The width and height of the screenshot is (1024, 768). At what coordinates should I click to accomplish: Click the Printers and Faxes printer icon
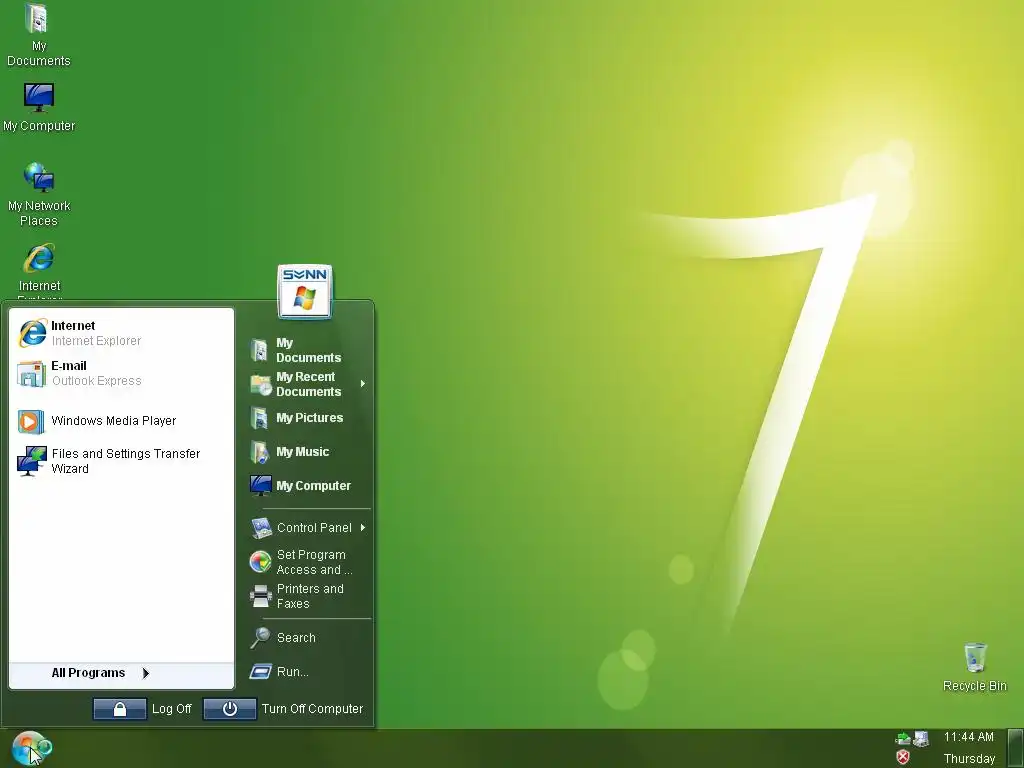point(261,596)
